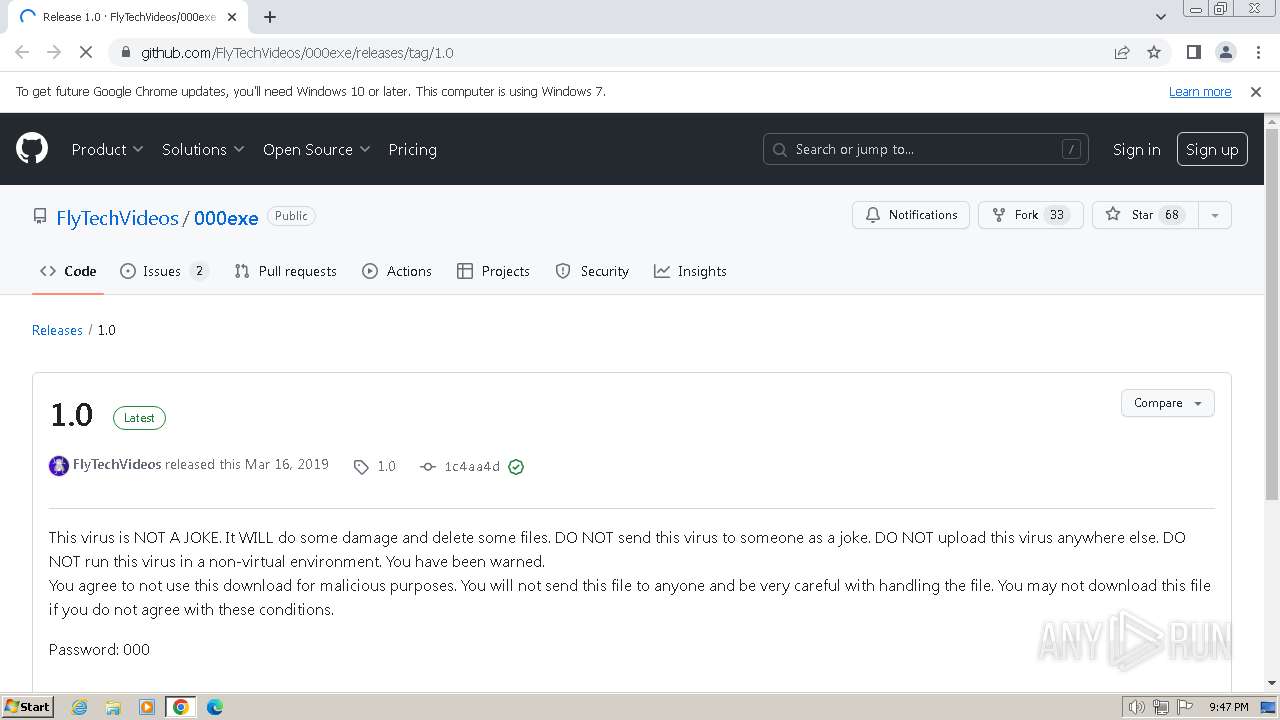The width and height of the screenshot is (1280, 720).
Task: Click the Sign in link
Action: click(1136, 149)
